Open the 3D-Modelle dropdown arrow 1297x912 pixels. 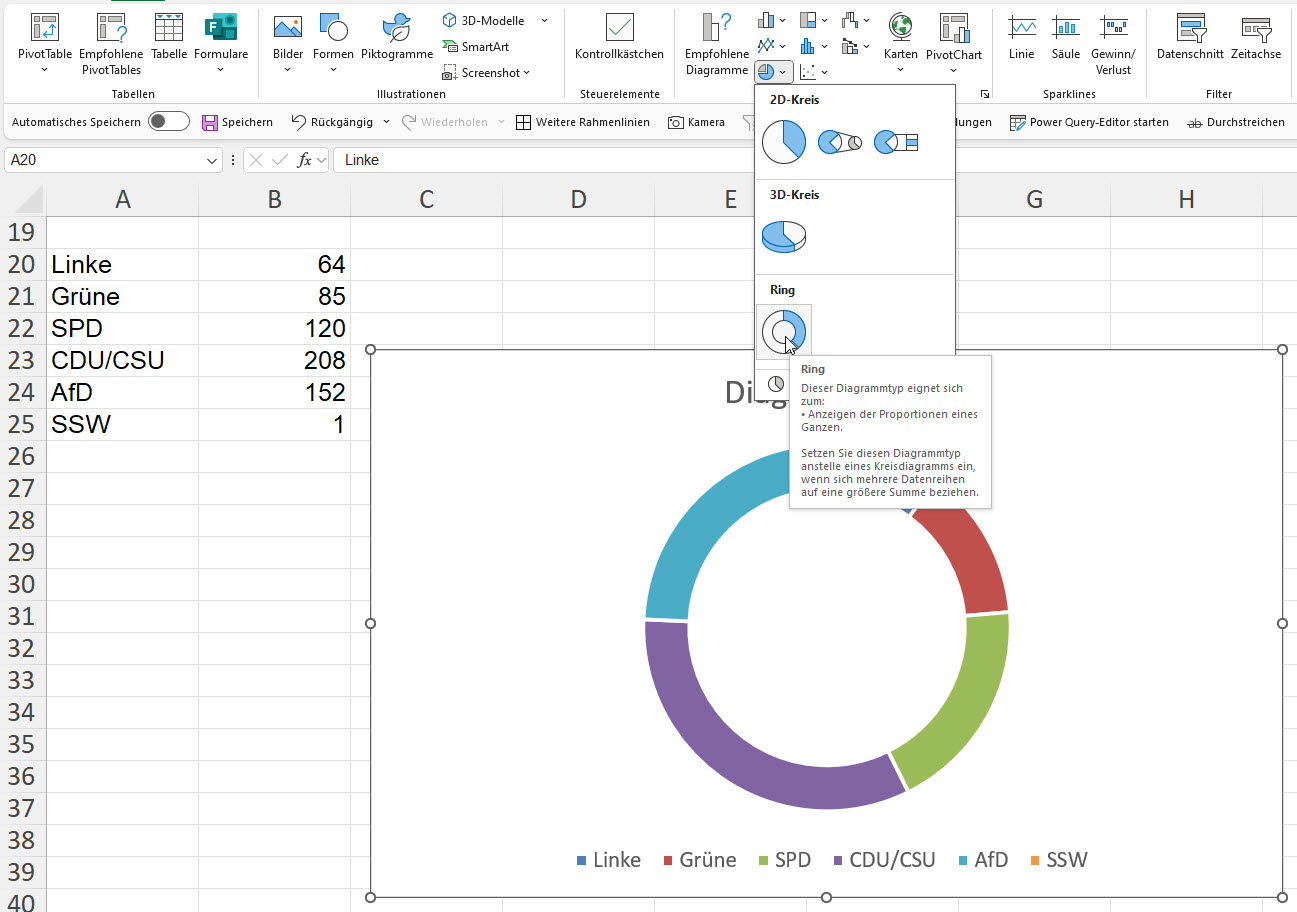coord(544,21)
